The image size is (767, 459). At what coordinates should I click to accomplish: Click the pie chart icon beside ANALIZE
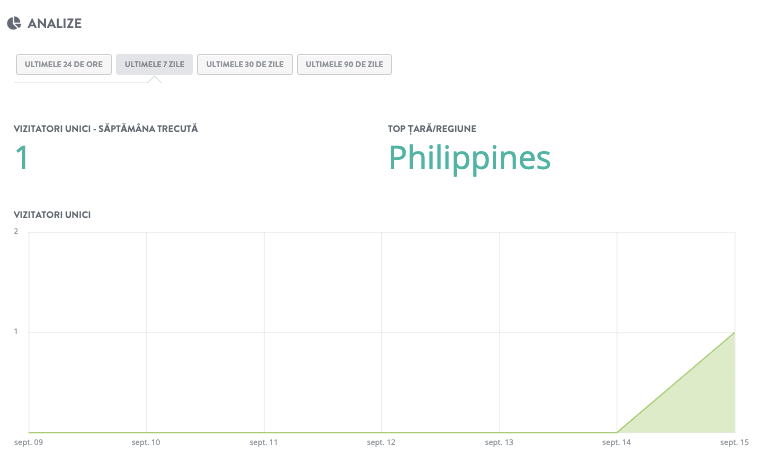click(x=15, y=22)
